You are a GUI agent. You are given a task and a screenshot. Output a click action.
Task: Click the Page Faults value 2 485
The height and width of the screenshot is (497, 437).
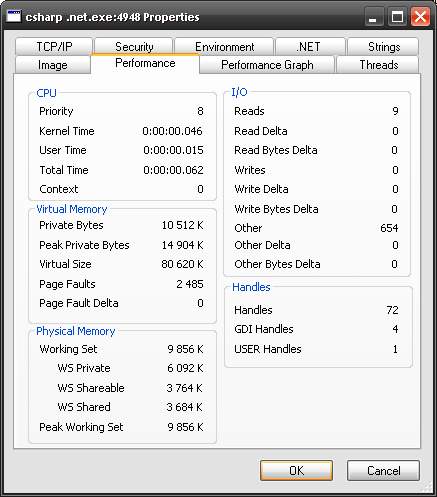point(190,284)
